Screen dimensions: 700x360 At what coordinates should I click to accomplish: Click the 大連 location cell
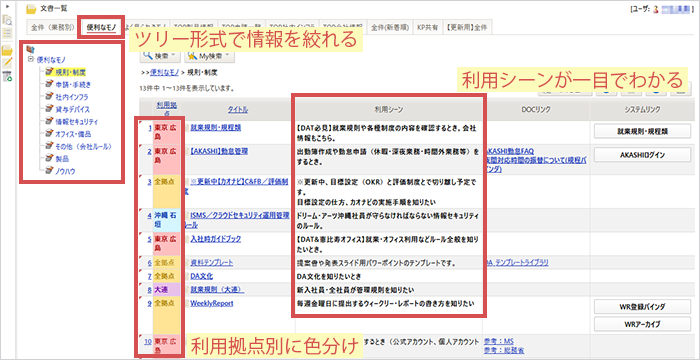167,289
